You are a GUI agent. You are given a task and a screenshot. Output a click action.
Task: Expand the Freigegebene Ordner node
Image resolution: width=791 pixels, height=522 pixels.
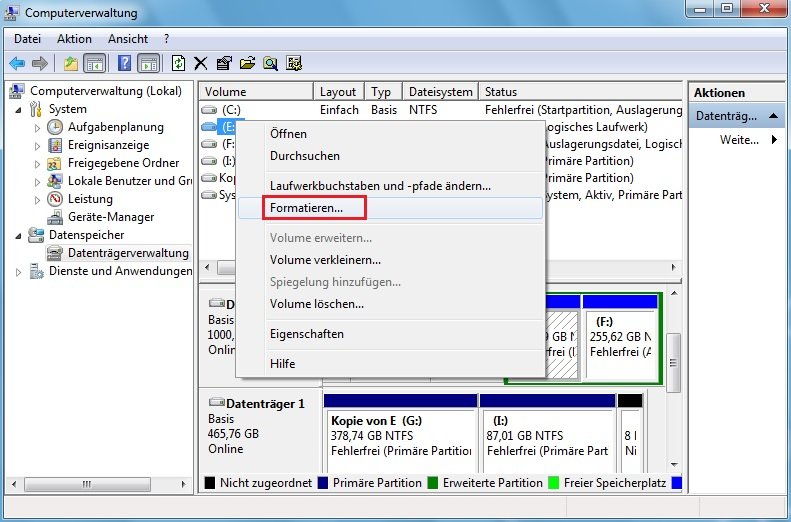(37, 164)
